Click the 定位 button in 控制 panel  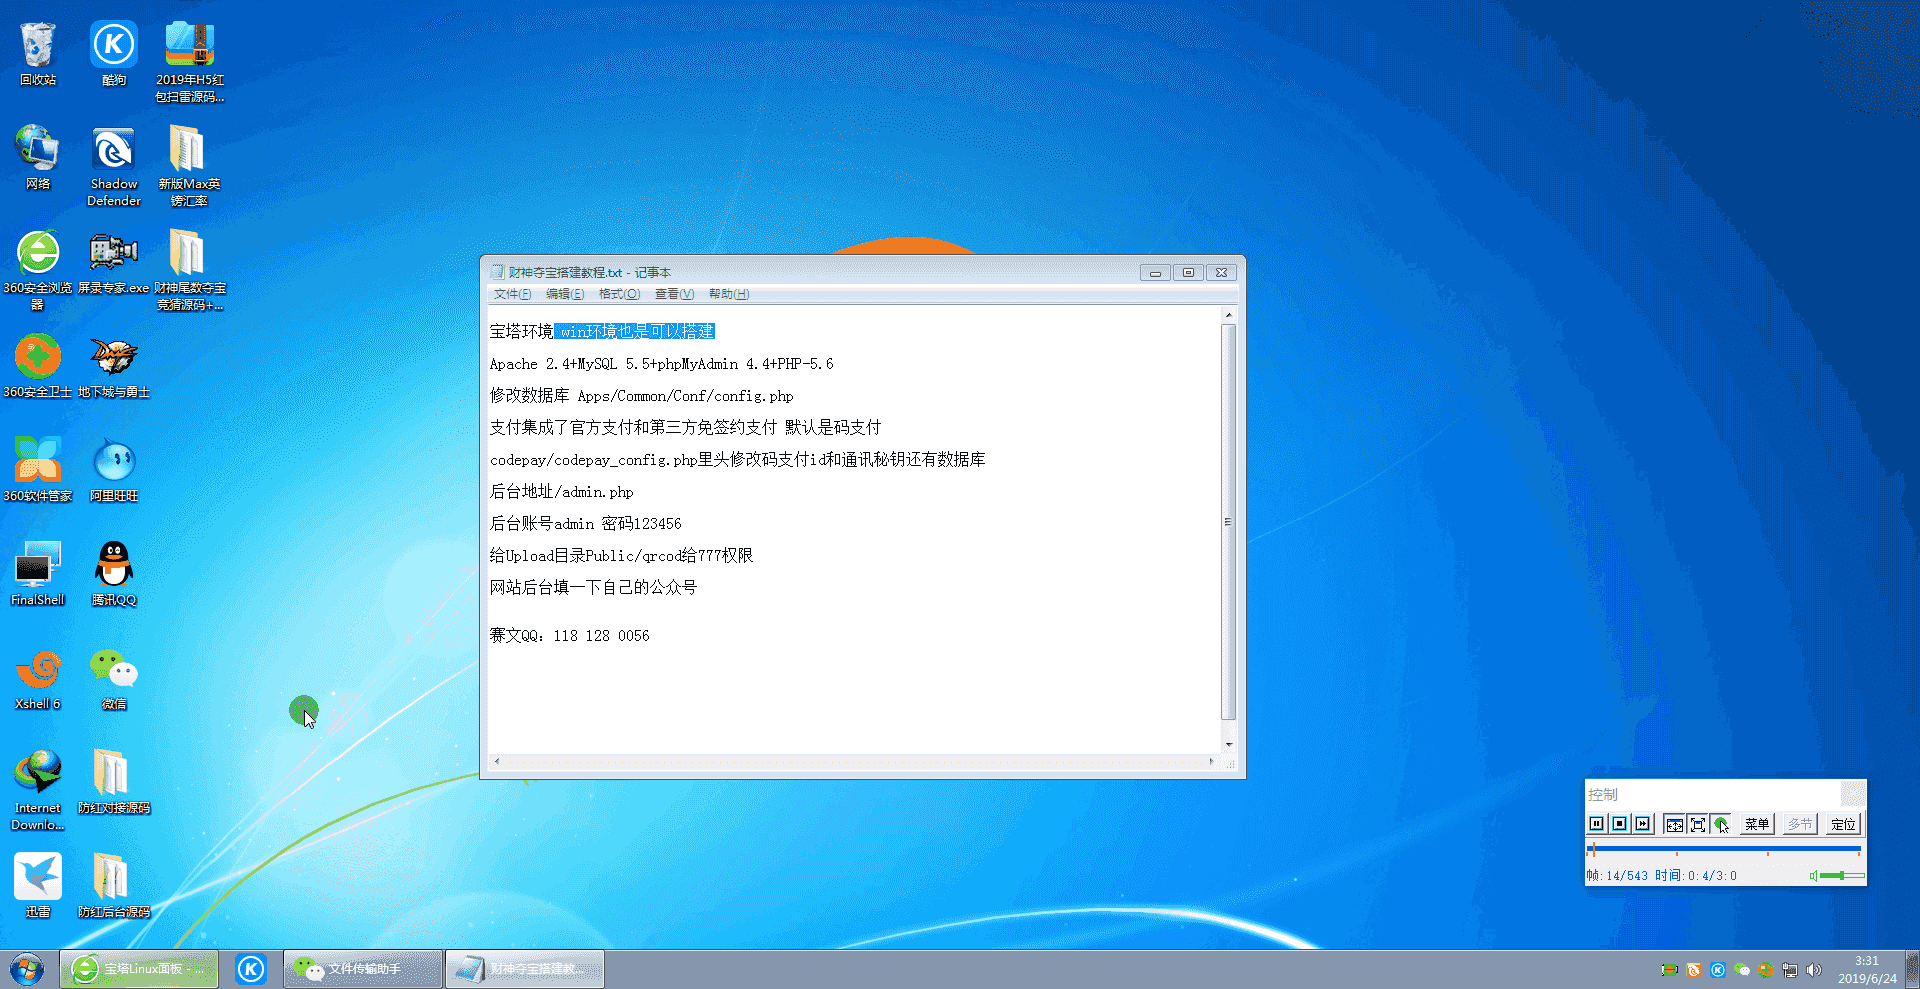pos(1843,824)
